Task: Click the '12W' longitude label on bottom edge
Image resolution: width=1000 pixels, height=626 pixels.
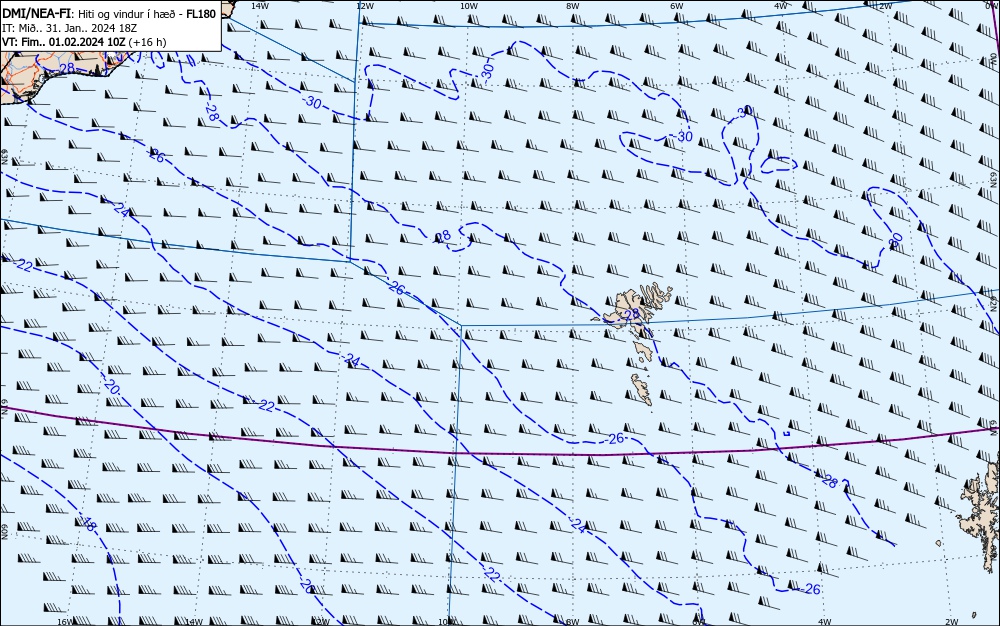Action: pyautogui.click(x=321, y=622)
